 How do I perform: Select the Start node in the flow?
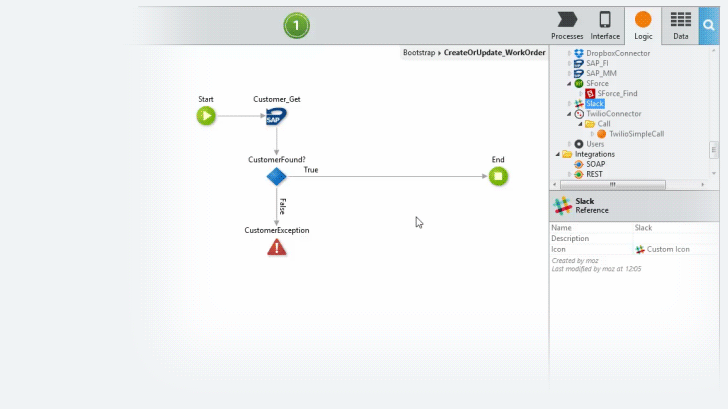coord(206,116)
